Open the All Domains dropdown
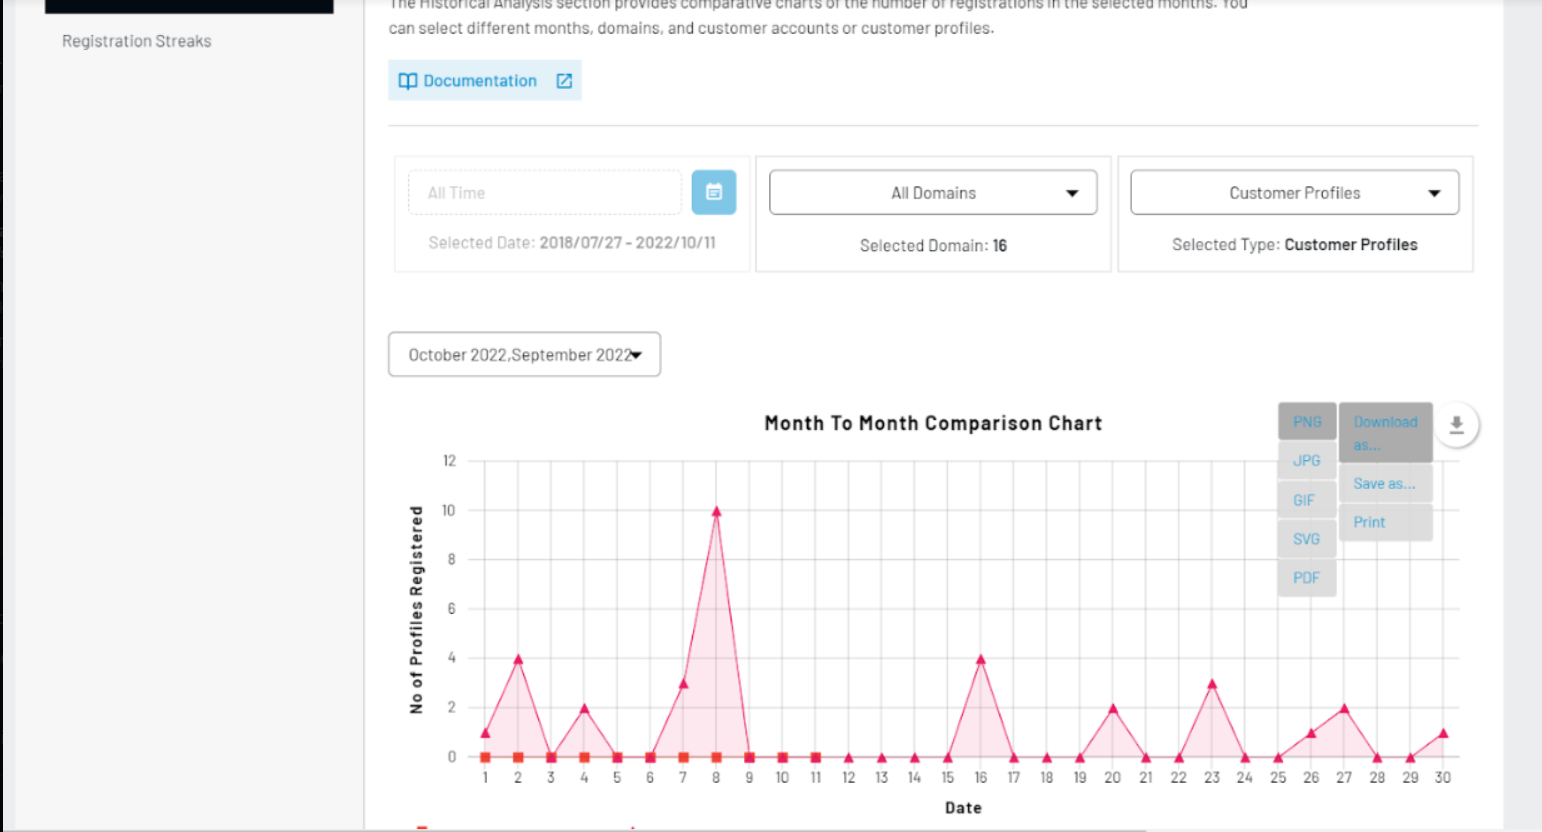 pos(932,193)
